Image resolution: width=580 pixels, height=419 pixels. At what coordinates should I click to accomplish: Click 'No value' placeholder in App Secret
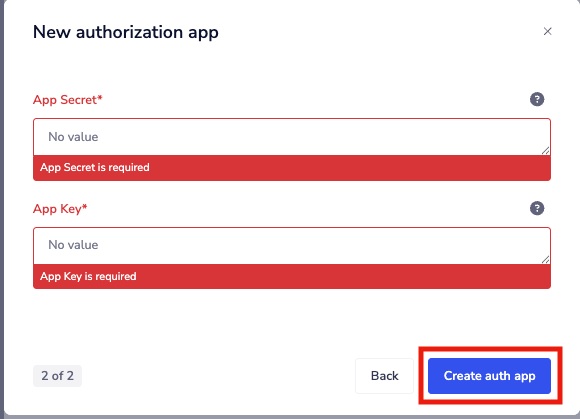[73, 137]
